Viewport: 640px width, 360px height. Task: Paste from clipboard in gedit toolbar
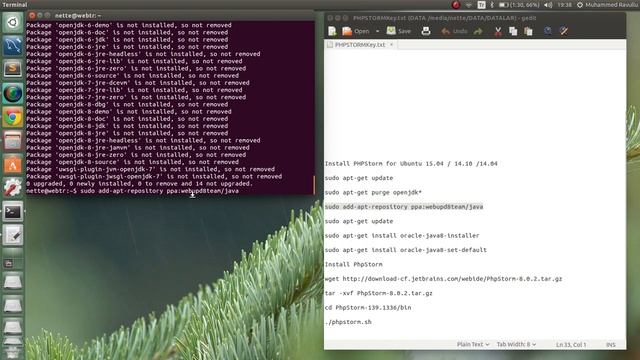pyautogui.click(x=528, y=31)
